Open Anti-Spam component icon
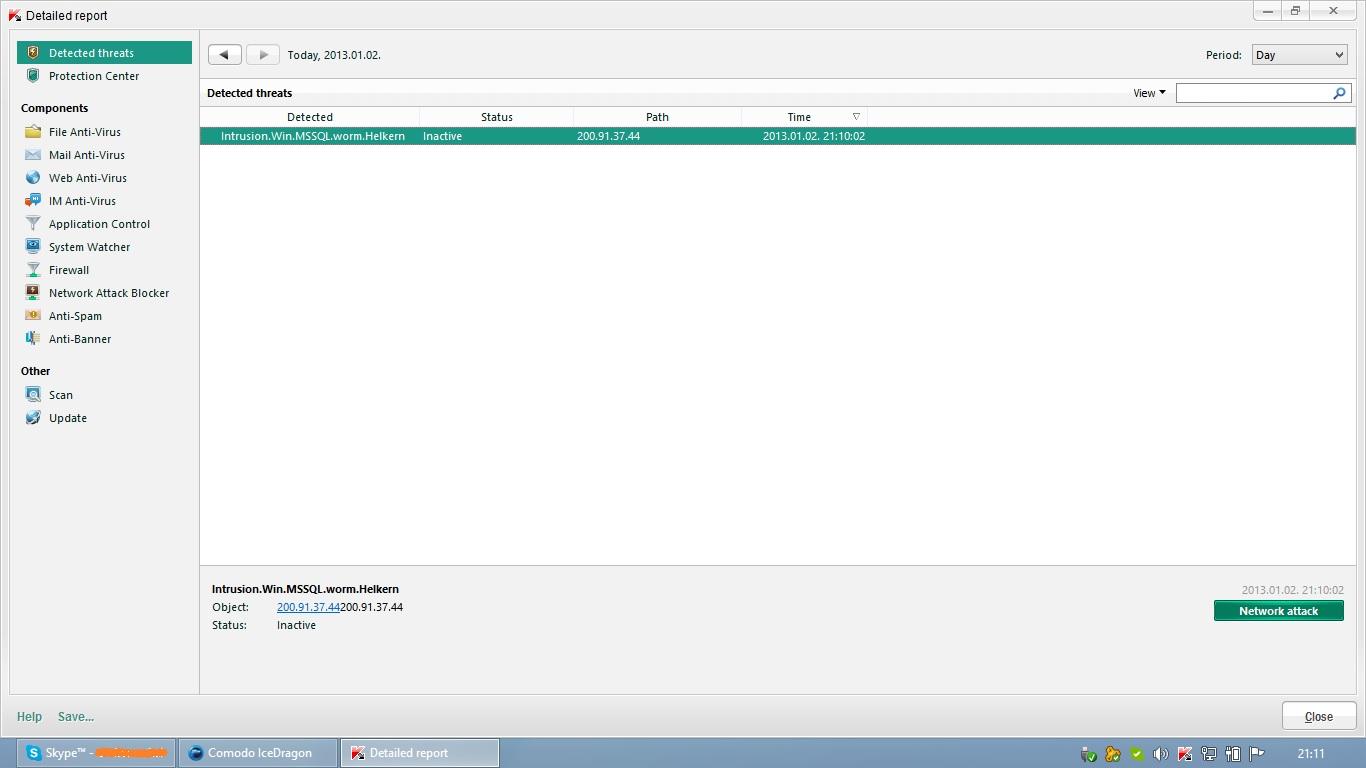Image resolution: width=1366 pixels, height=768 pixels. pos(33,316)
